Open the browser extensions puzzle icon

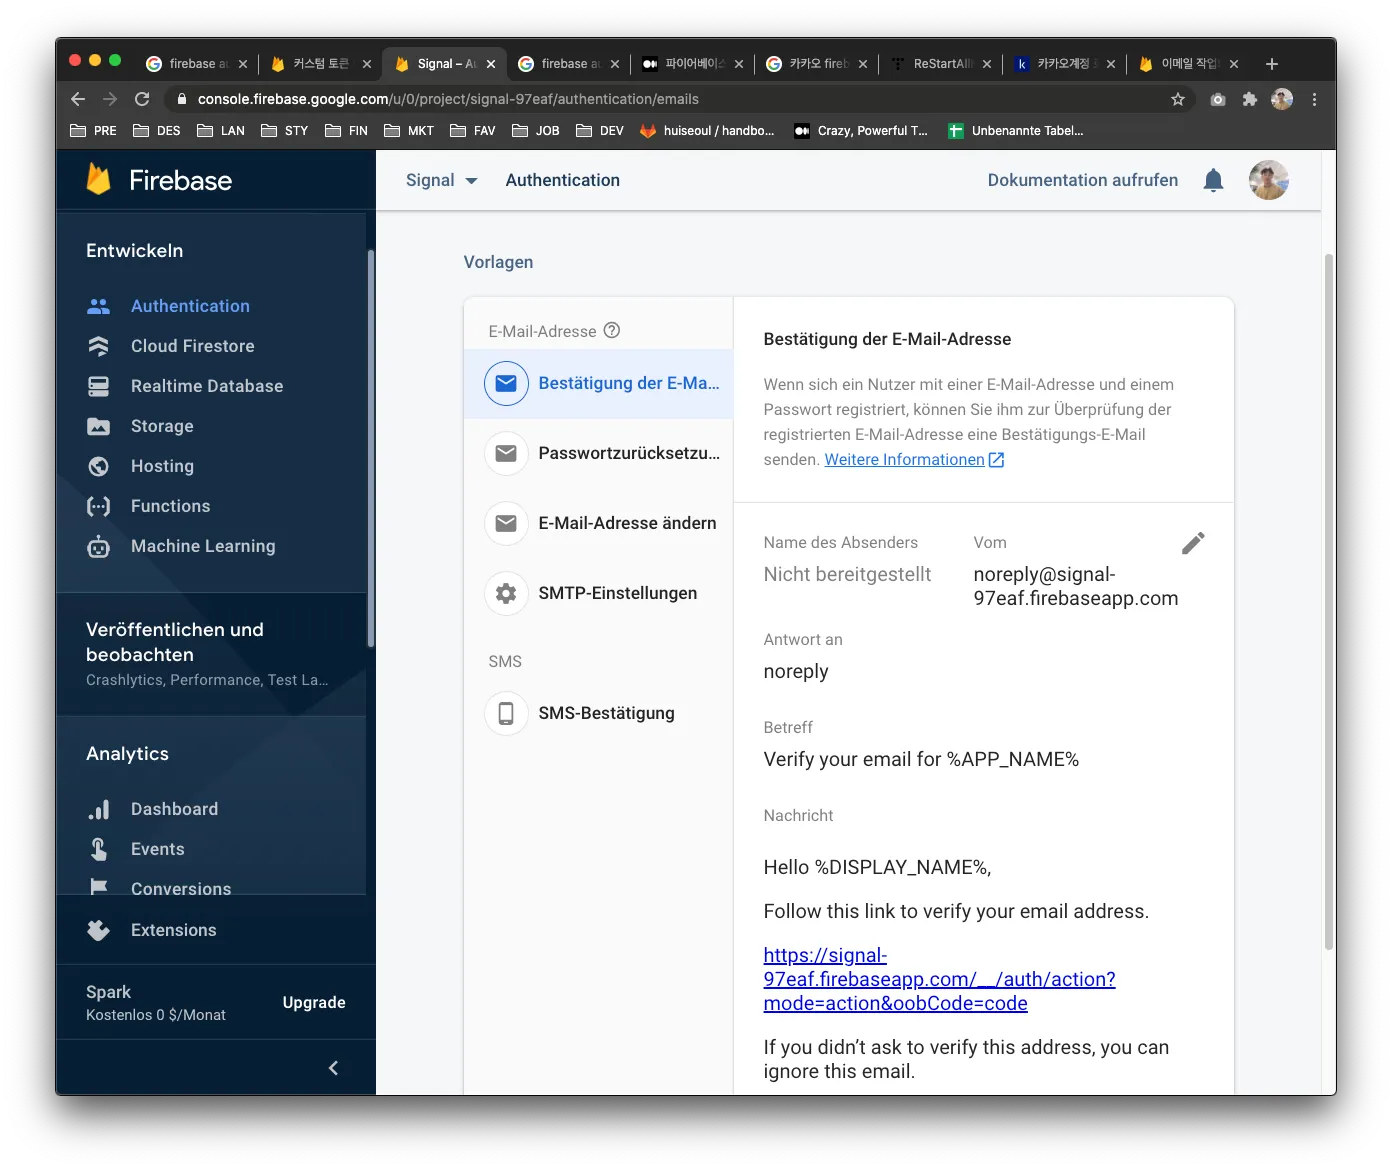click(x=1249, y=99)
